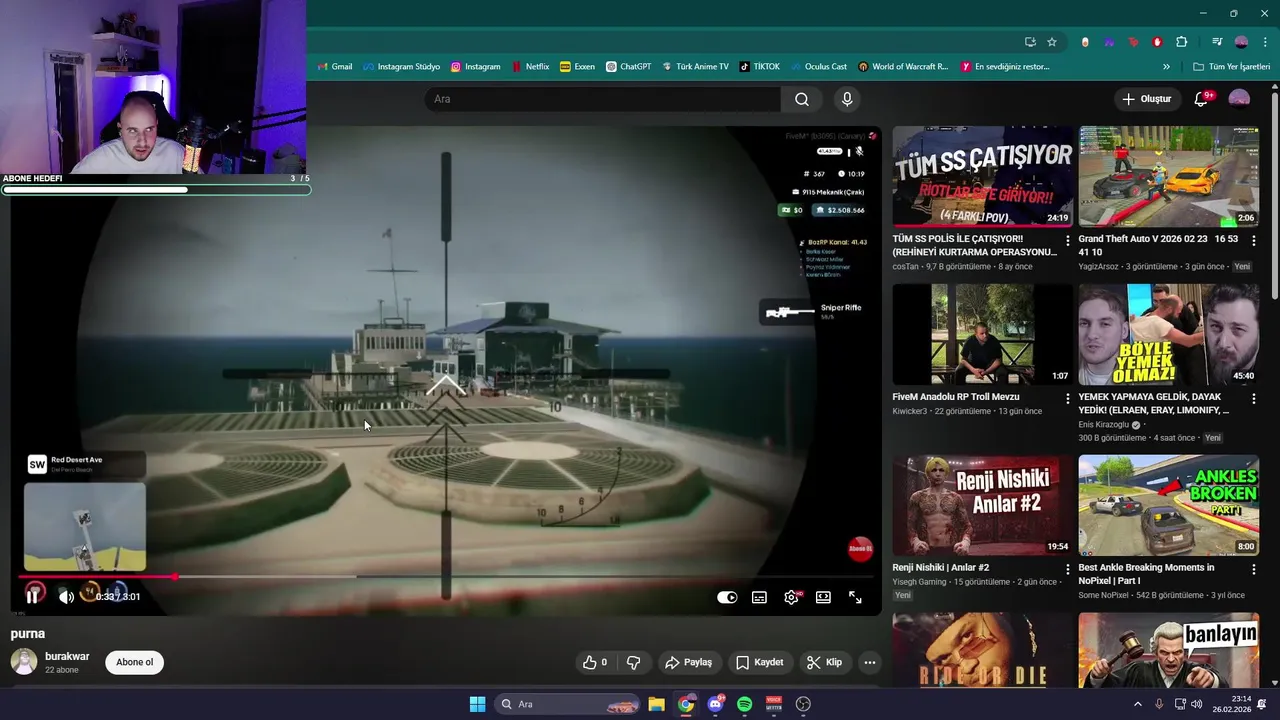Click the burakwar channel avatar
This screenshot has height=720, width=1280.
click(24, 662)
